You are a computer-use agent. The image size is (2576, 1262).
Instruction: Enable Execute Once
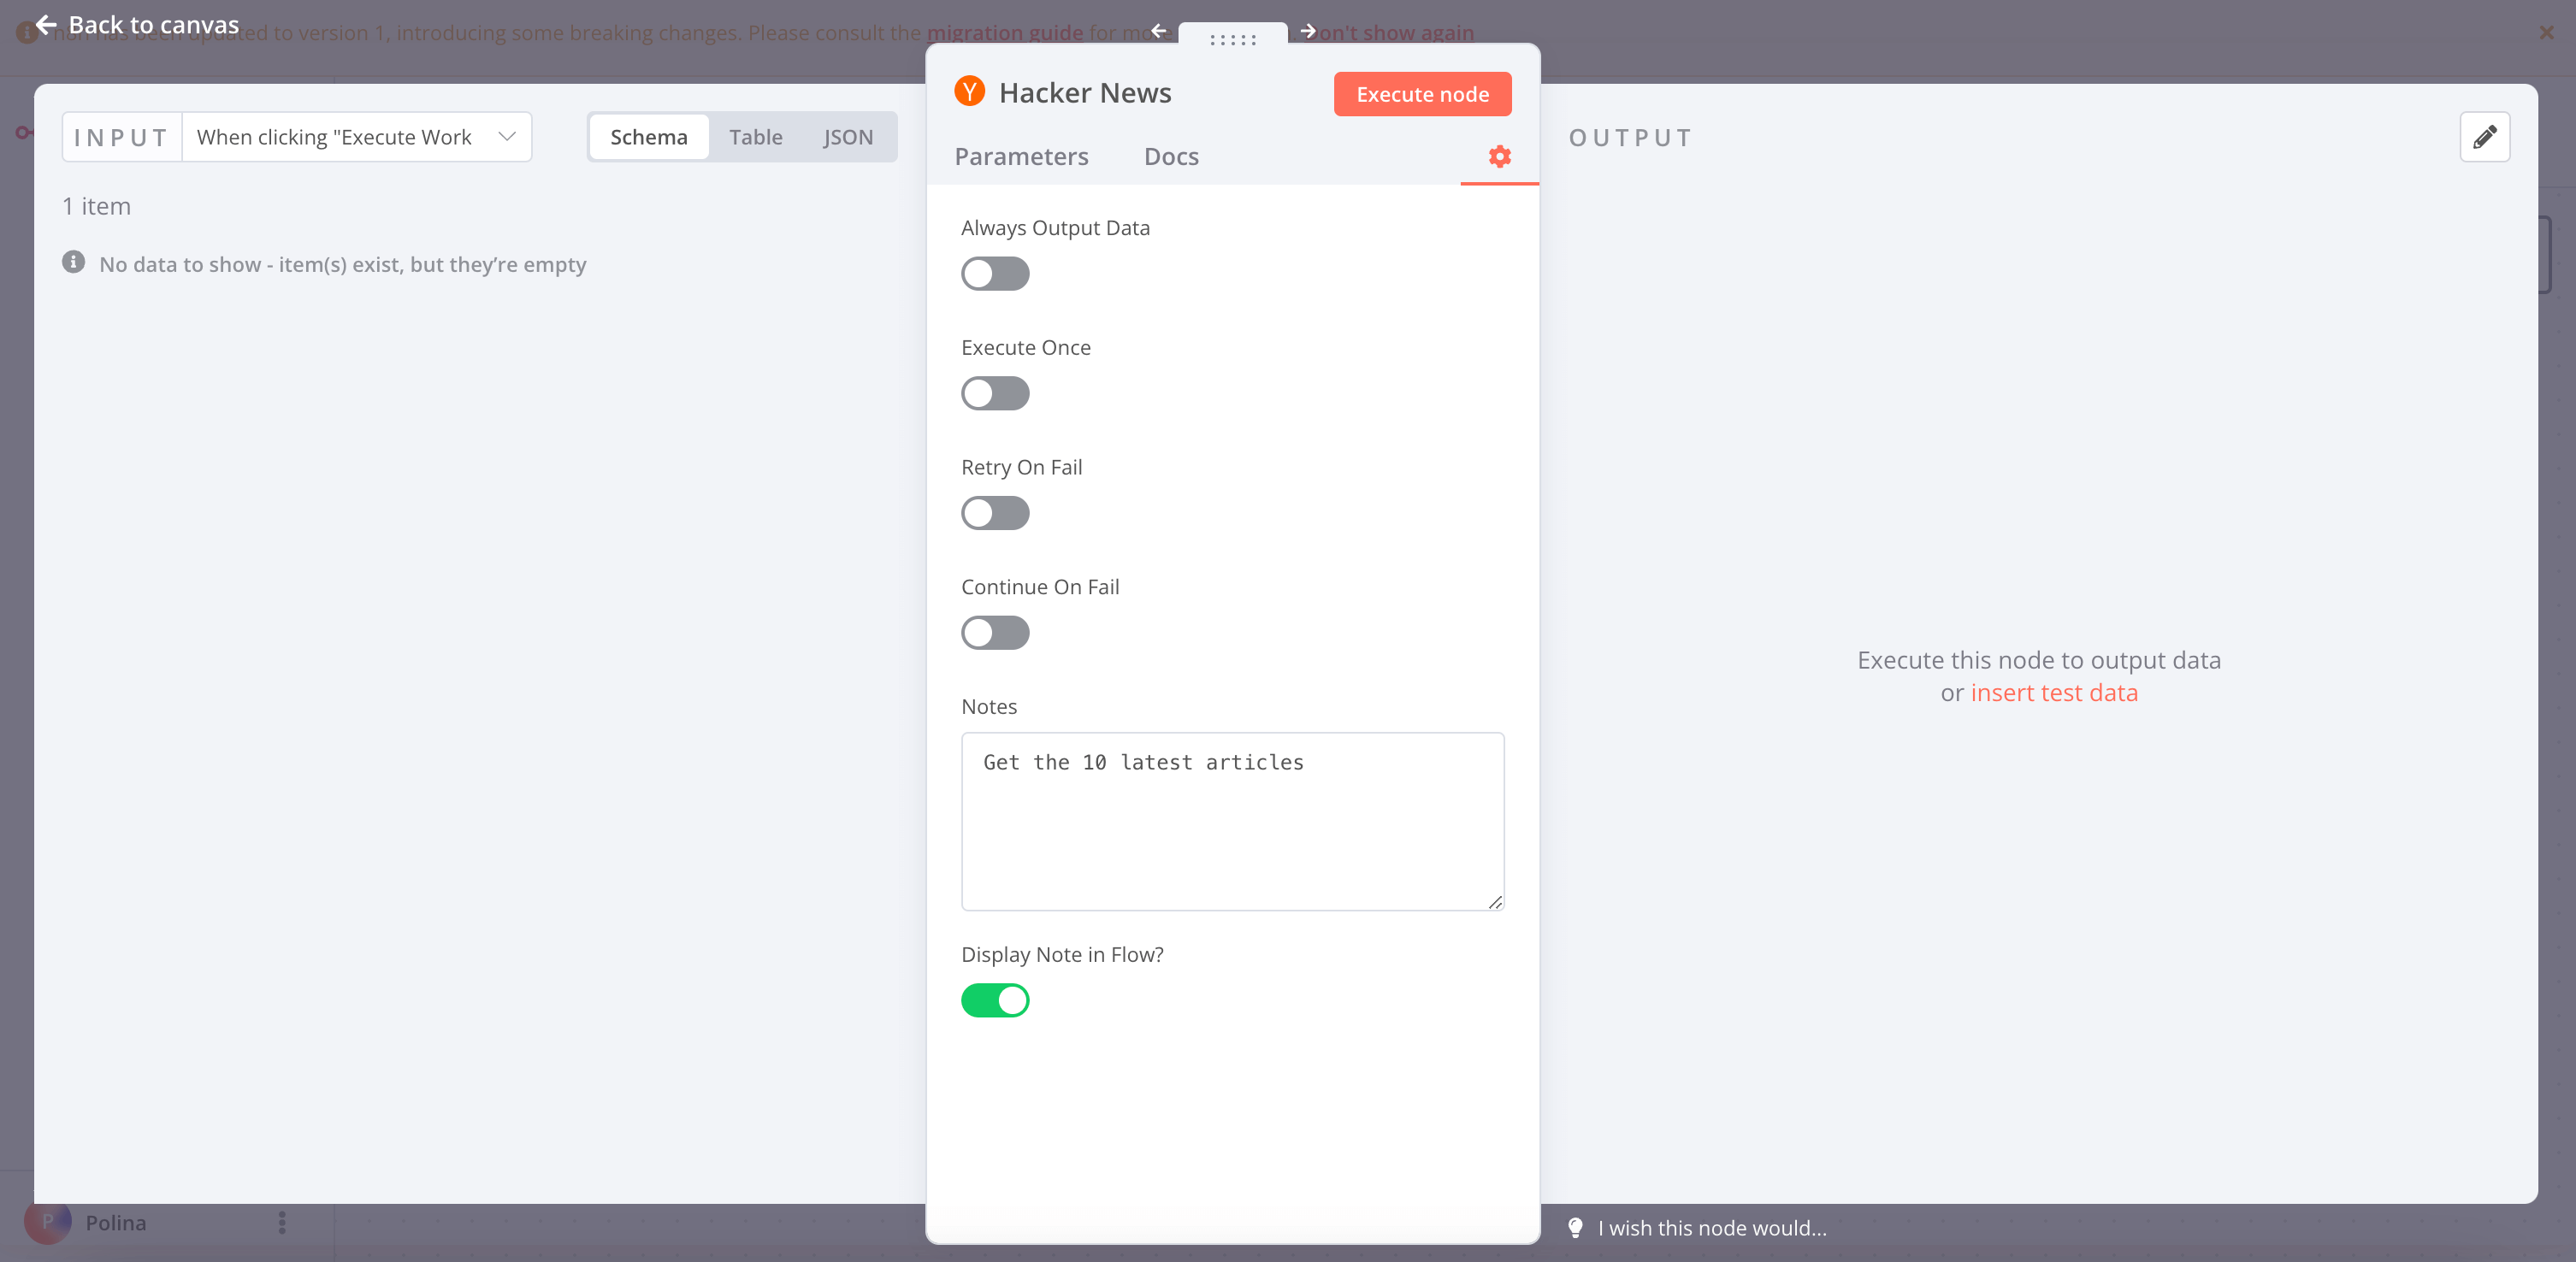tap(994, 393)
